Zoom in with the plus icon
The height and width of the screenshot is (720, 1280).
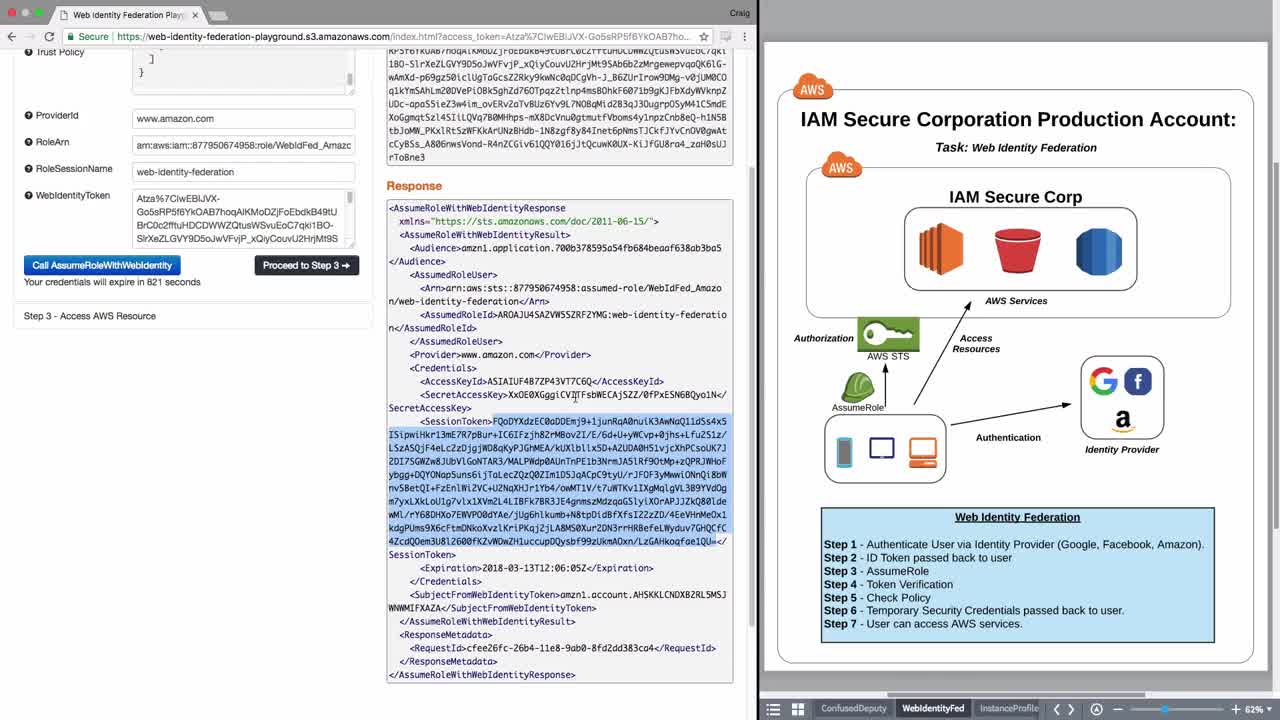coord(1236,709)
